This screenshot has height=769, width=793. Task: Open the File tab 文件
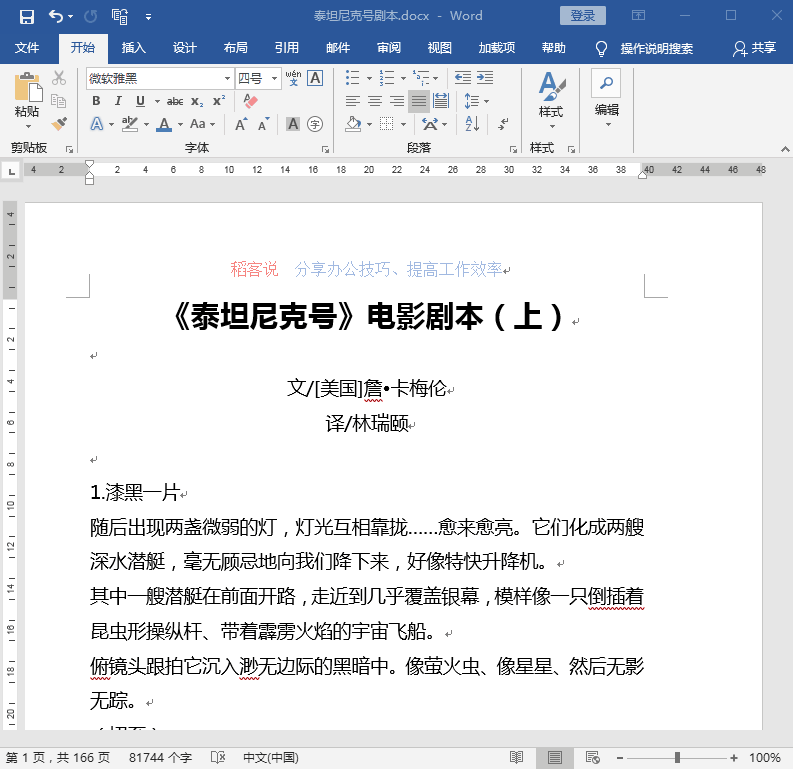pyautogui.click(x=27, y=48)
